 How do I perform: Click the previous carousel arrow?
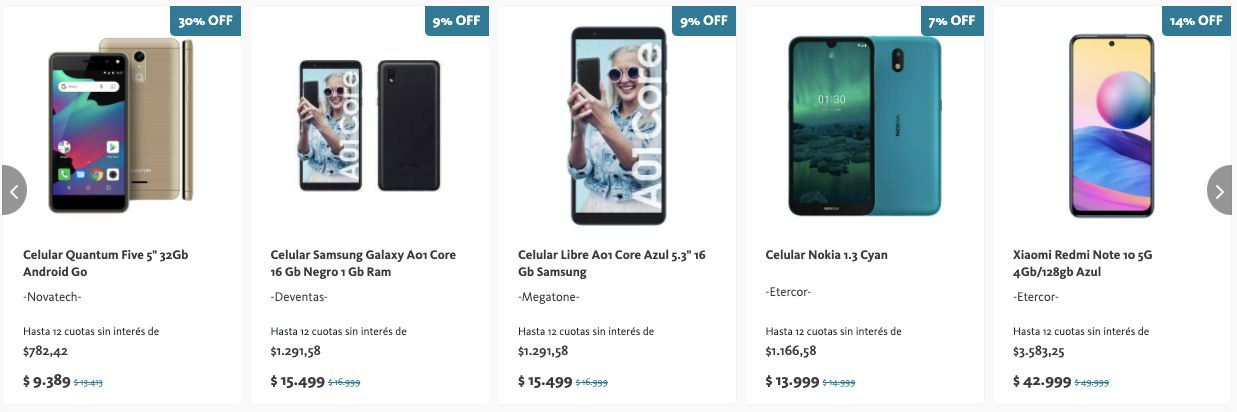(13, 190)
